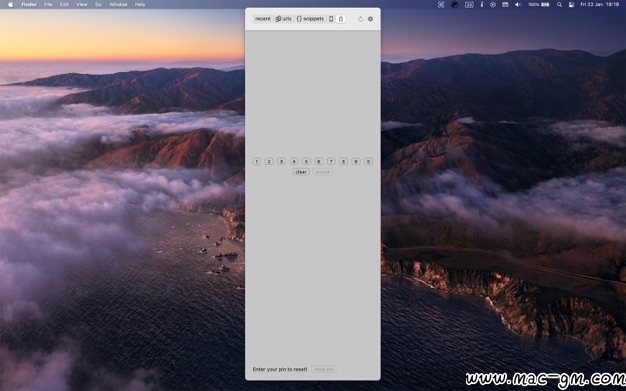Switch to the urls tab
The image size is (626, 391).
point(283,19)
